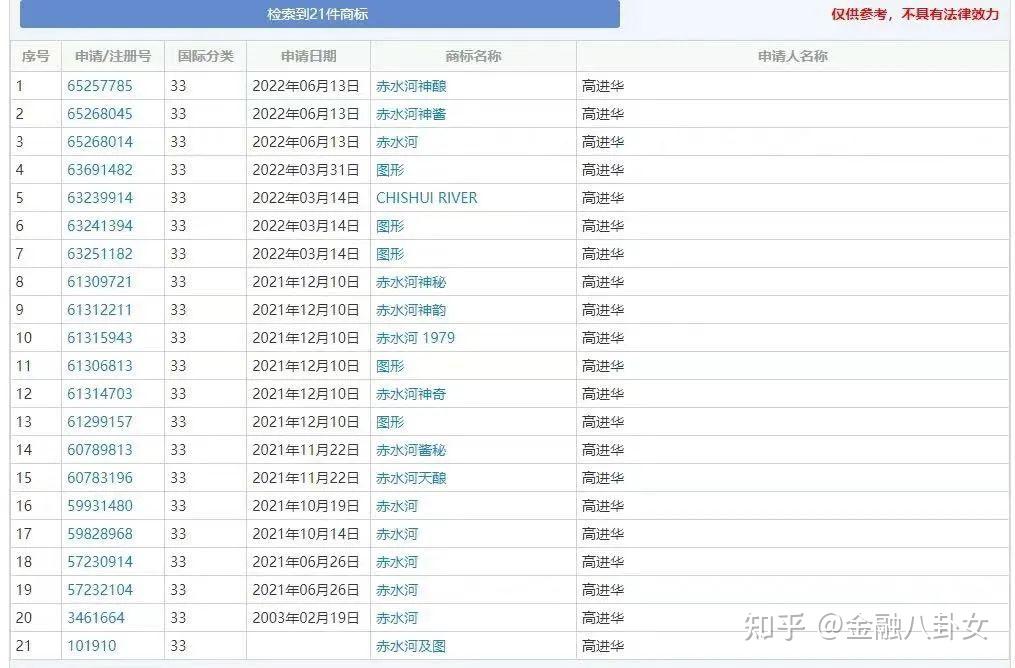Image resolution: width=1015 pixels, height=668 pixels.
Task: Open registration number 63239914
Action: coord(100,198)
